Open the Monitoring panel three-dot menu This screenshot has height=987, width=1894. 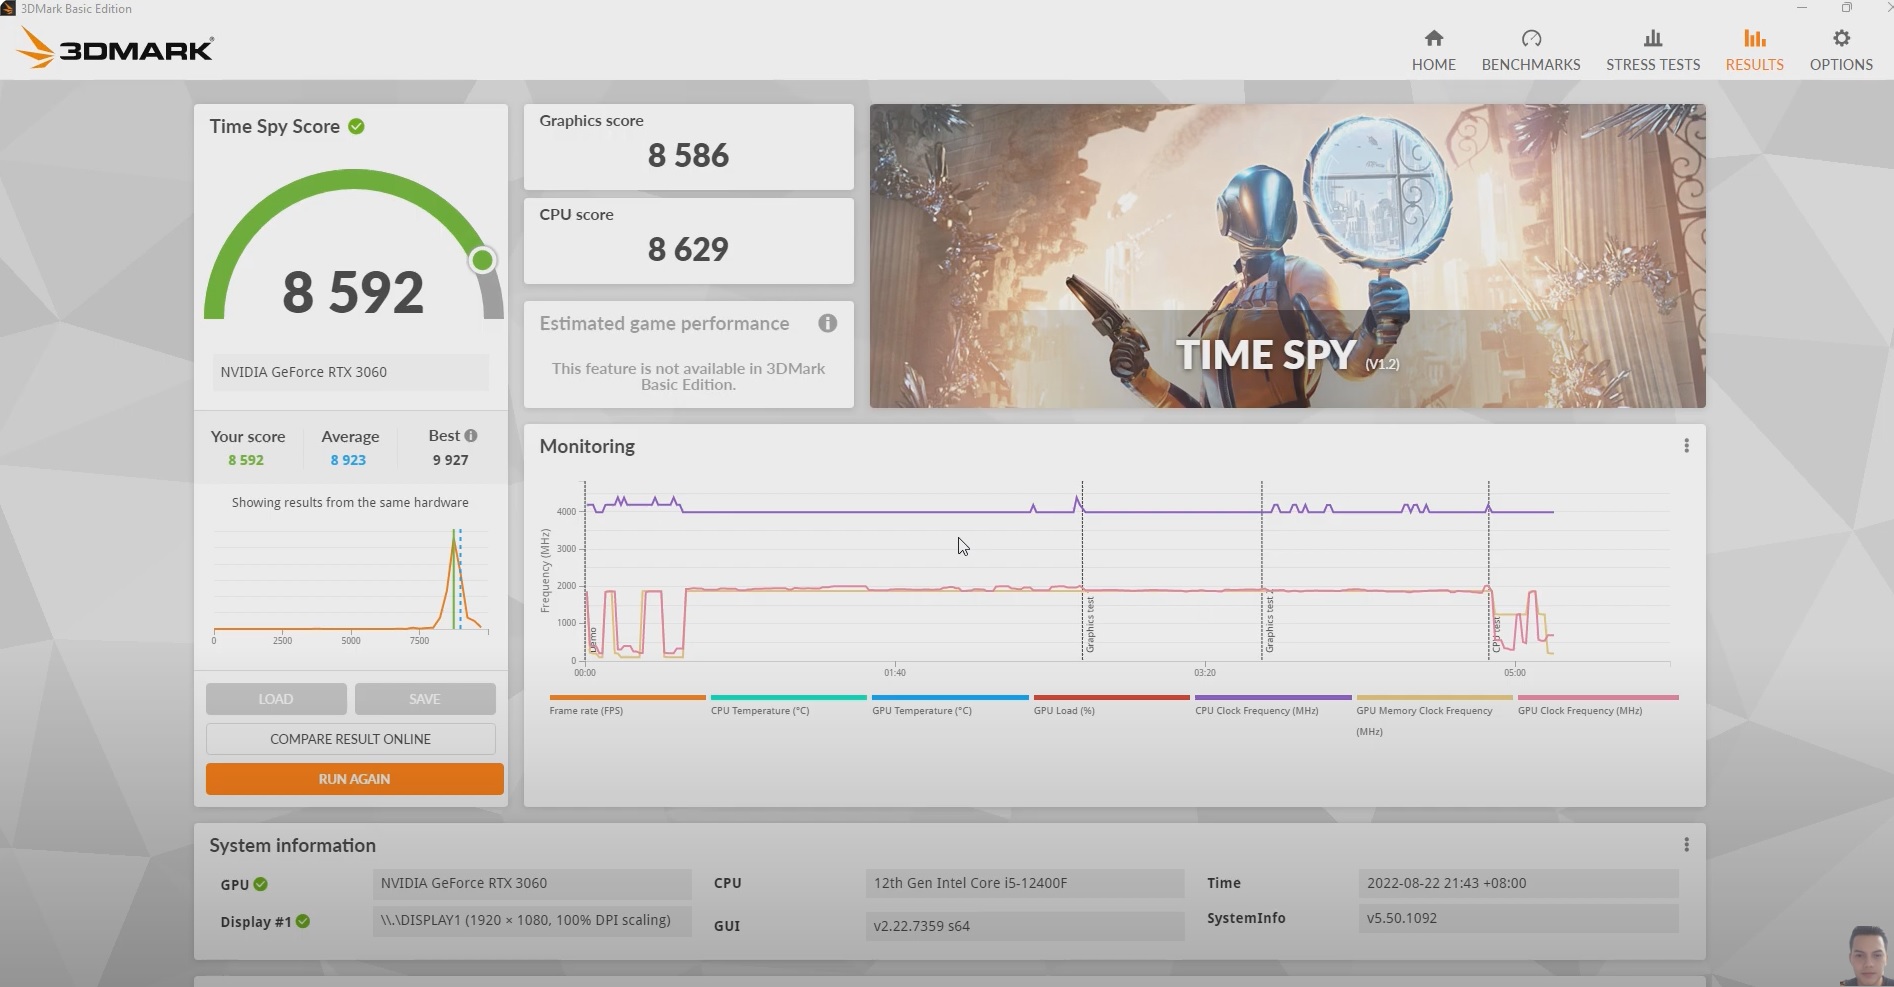[1686, 446]
